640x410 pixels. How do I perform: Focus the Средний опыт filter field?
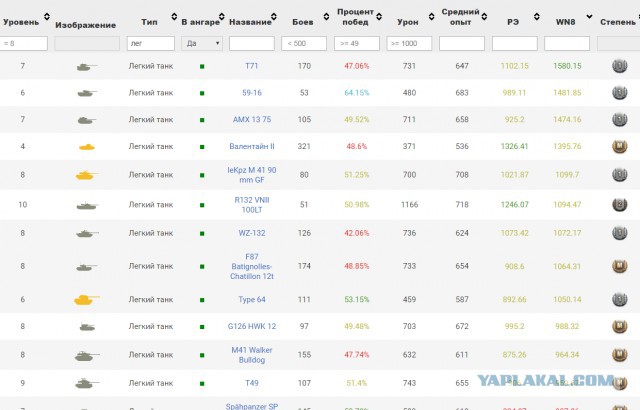pos(462,43)
